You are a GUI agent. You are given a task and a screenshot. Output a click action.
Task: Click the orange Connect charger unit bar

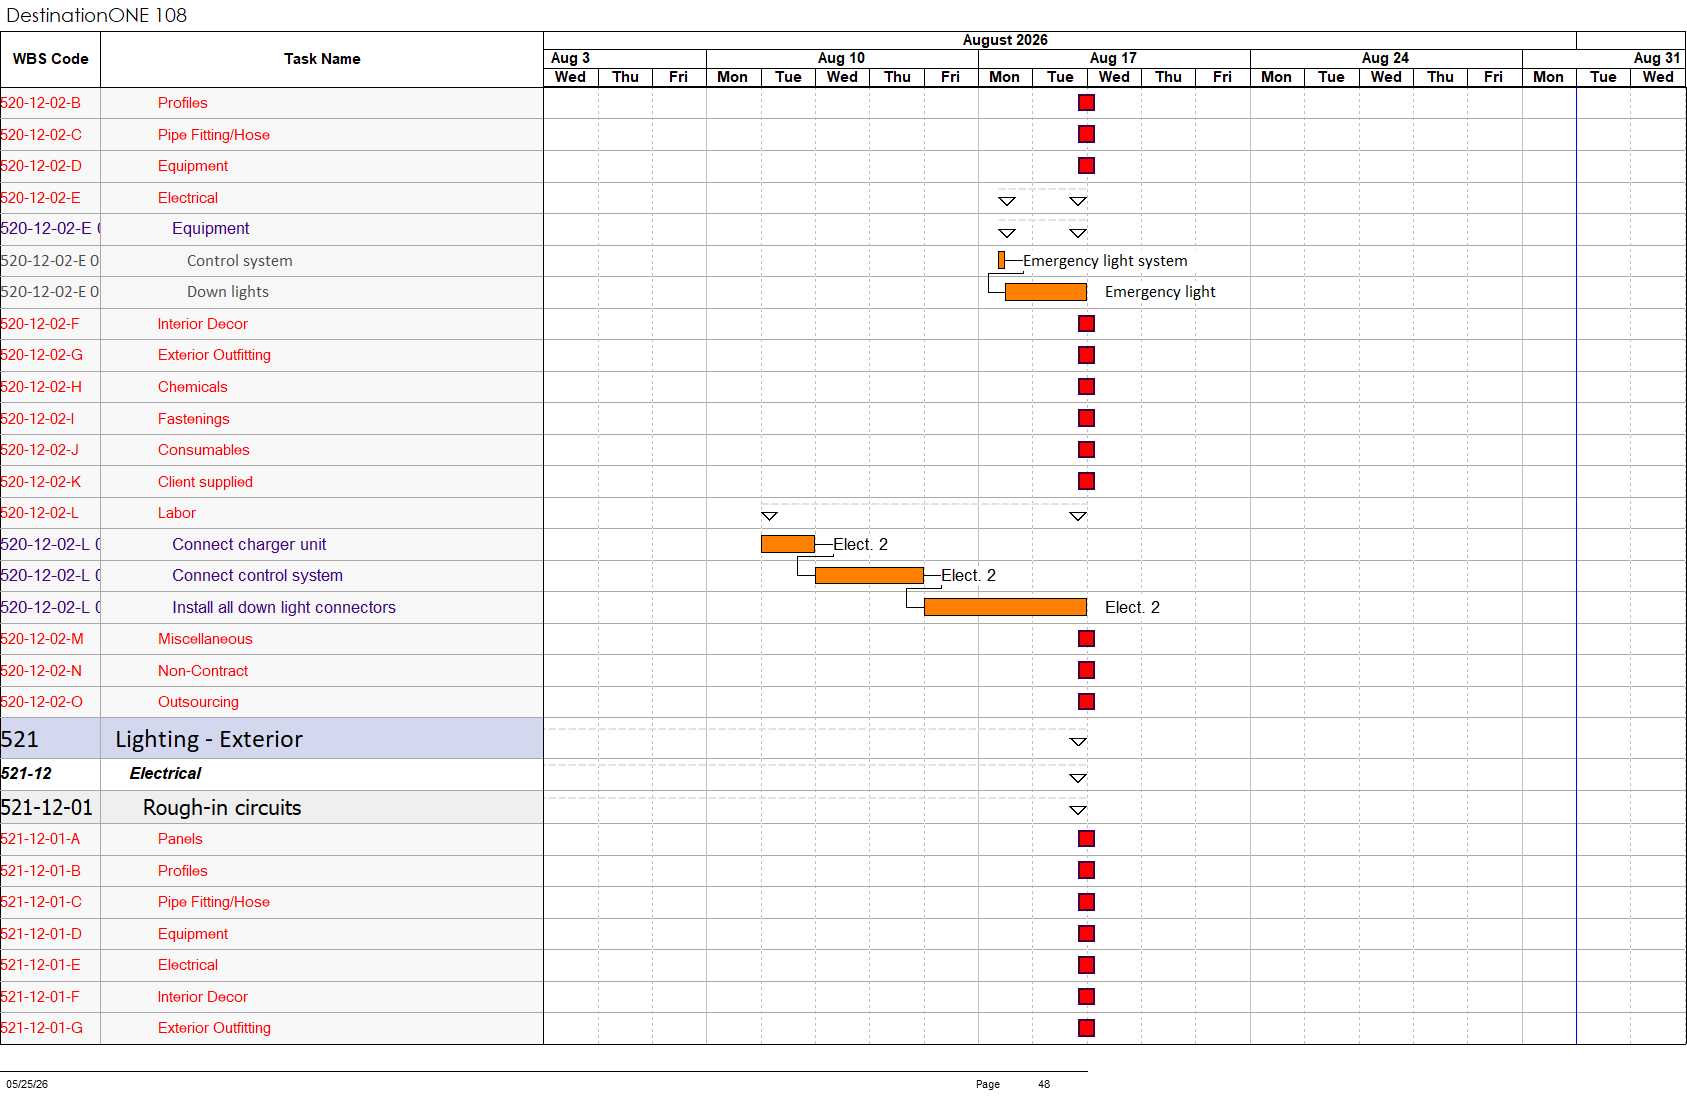(x=788, y=544)
